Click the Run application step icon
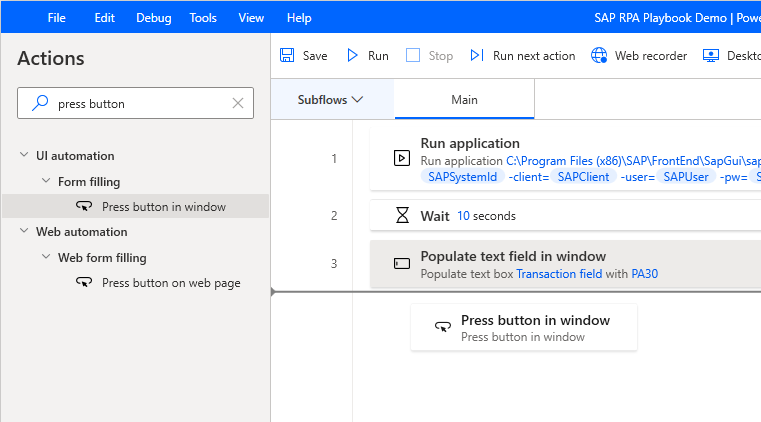761x422 pixels. pos(402,158)
